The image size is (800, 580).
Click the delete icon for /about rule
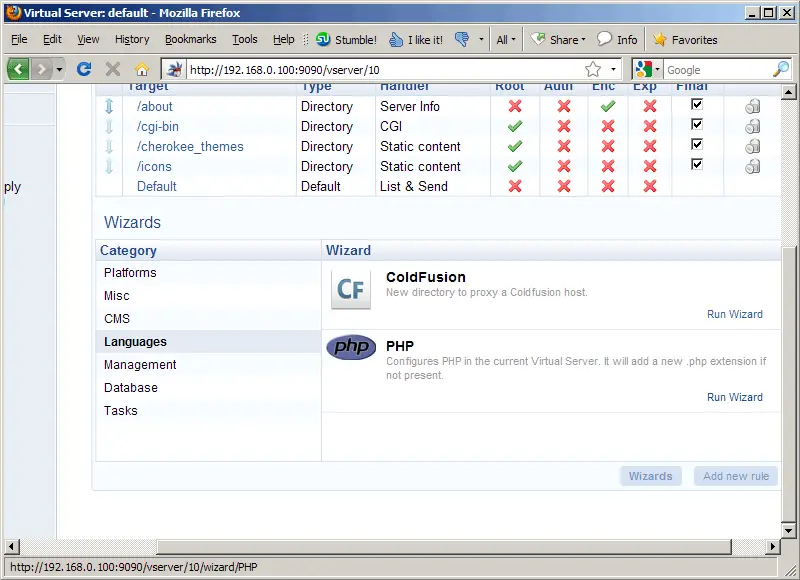pyautogui.click(x=753, y=107)
